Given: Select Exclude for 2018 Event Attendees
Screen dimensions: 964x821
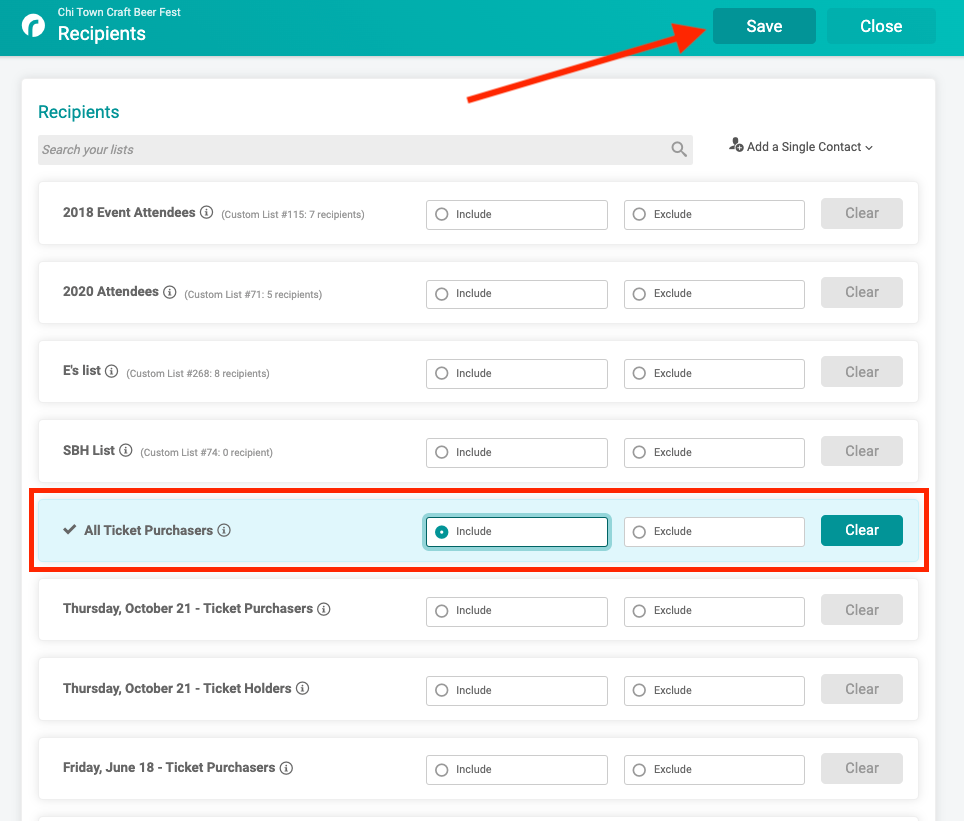Looking at the screenshot, I should (714, 215).
